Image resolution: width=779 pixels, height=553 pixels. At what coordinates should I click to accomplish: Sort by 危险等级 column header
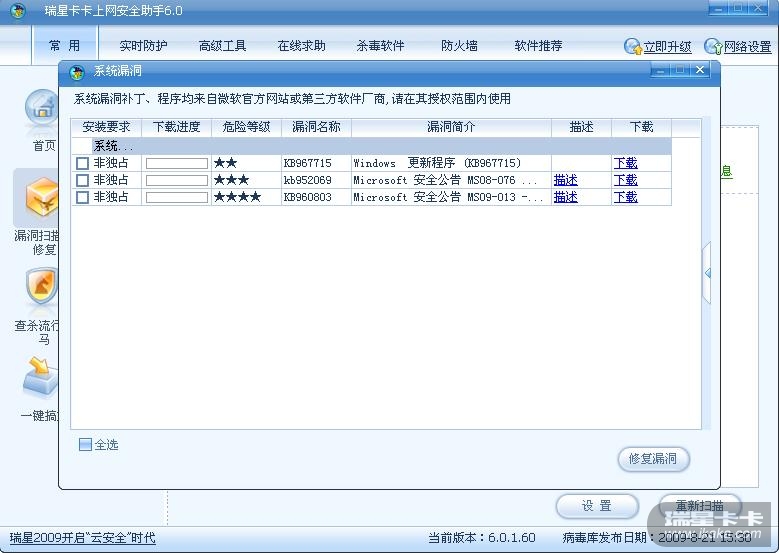[246, 127]
